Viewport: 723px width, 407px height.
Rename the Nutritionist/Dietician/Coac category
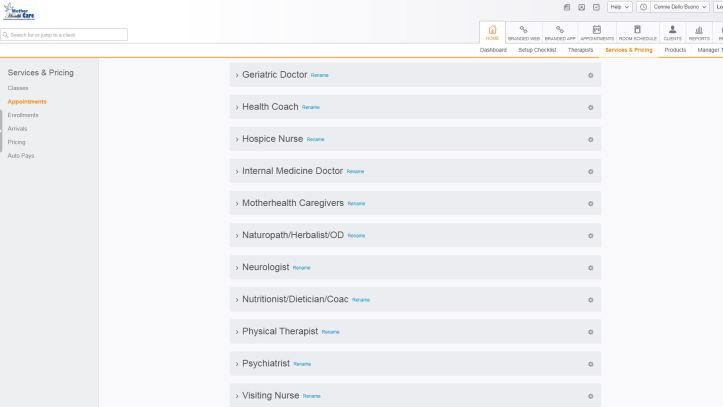pos(361,300)
